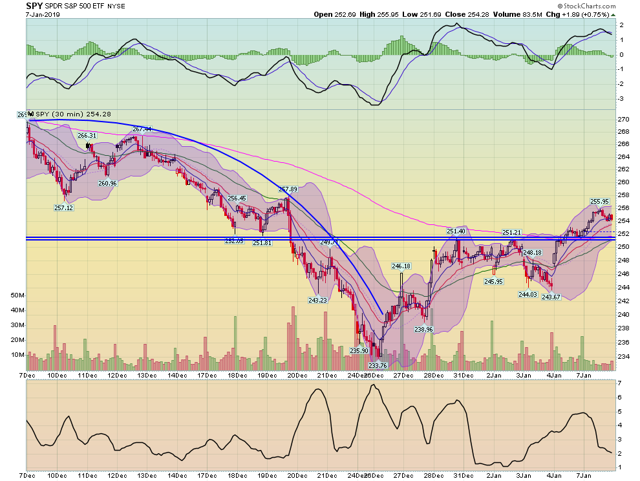Image resolution: width=640 pixels, height=481 pixels.
Task: Click the 243.23 price annotation
Action: [318, 300]
